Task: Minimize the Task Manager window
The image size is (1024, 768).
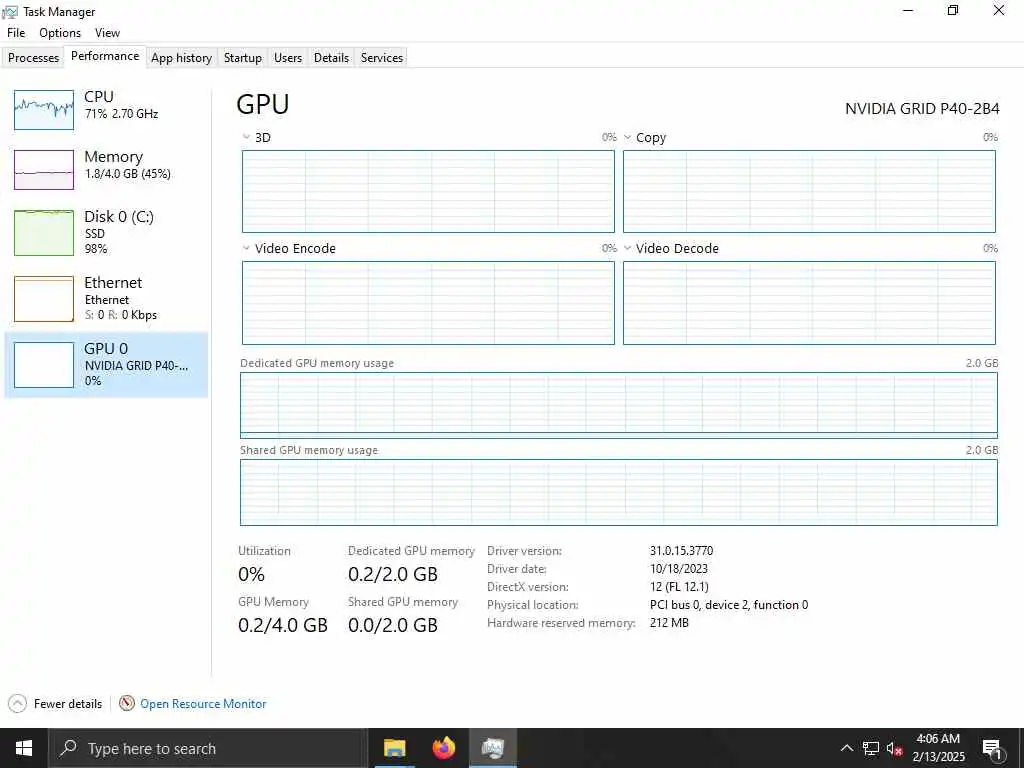Action: [908, 11]
